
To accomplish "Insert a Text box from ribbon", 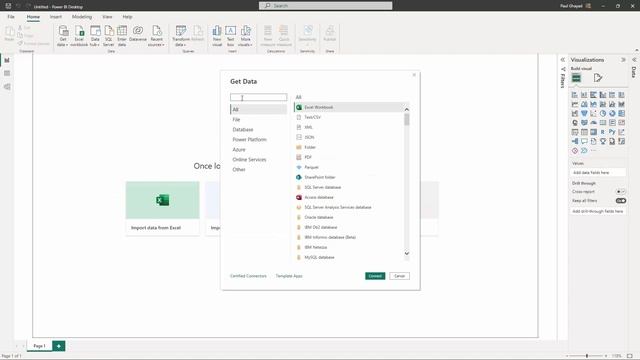I will click(x=231, y=36).
